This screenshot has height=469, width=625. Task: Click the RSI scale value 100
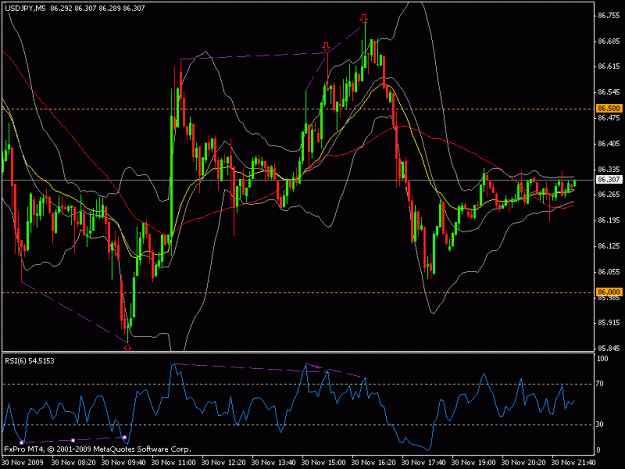pos(603,359)
